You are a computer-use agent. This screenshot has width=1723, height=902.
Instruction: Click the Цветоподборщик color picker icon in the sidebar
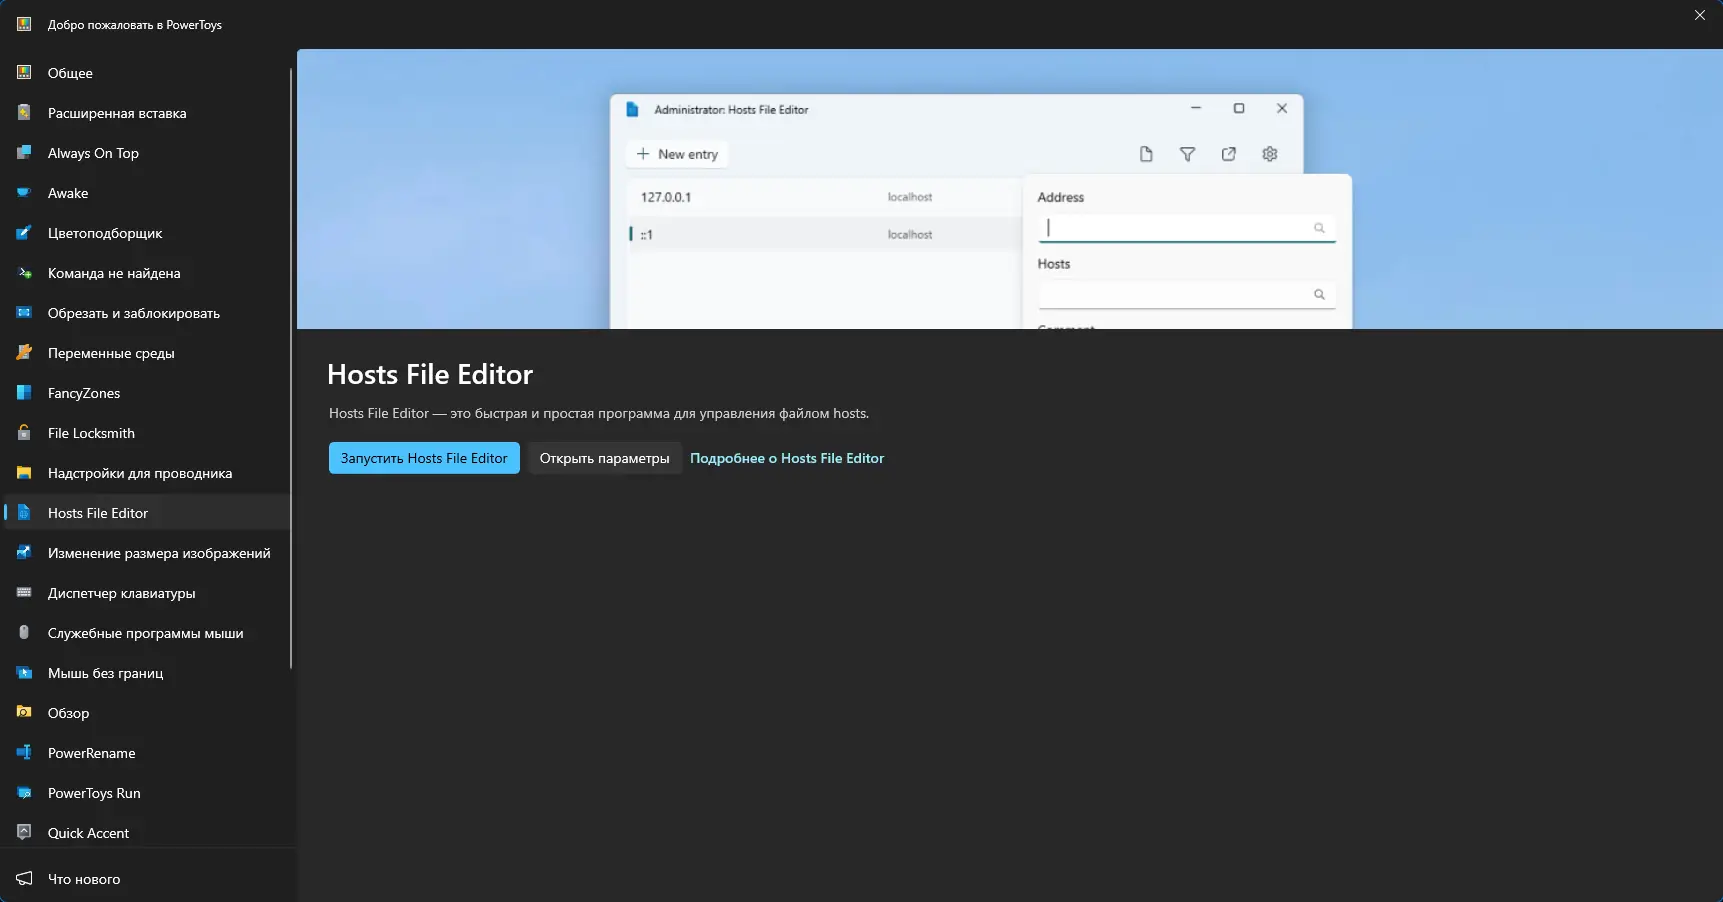[24, 233]
